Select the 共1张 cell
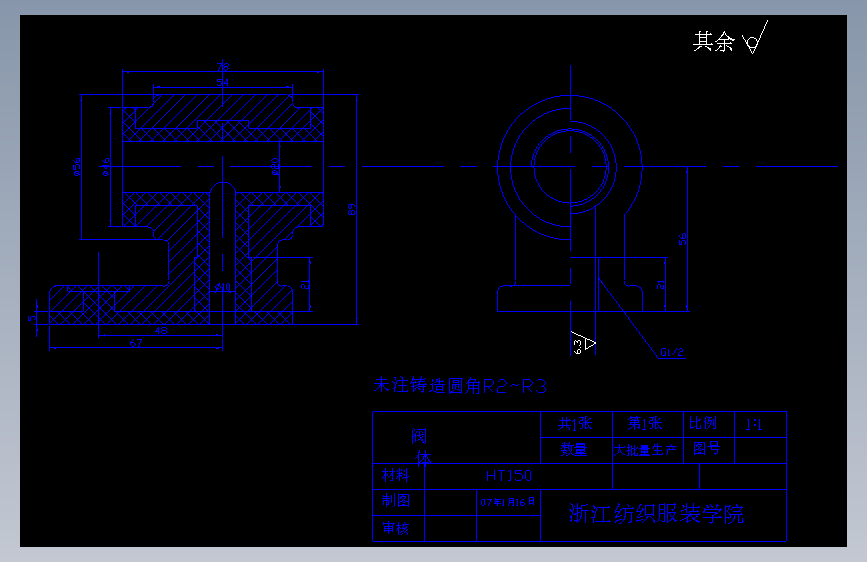The image size is (867, 562). (576, 424)
